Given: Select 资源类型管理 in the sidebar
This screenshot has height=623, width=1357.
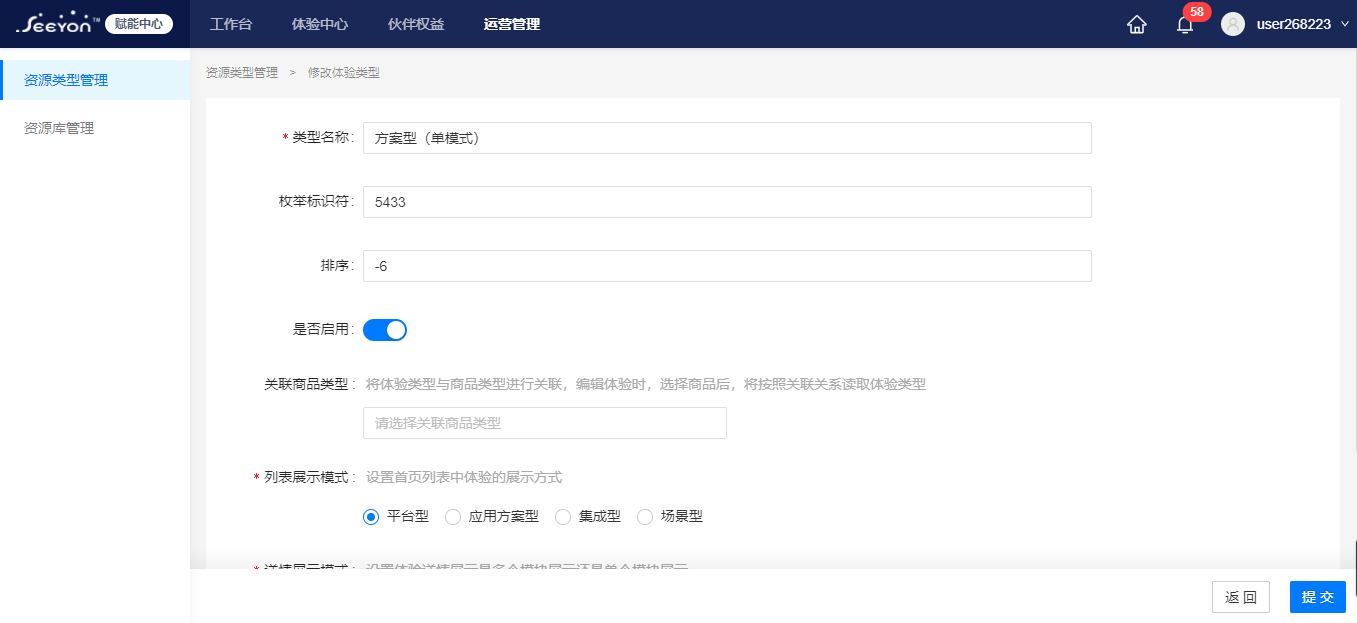Looking at the screenshot, I should pos(95,80).
